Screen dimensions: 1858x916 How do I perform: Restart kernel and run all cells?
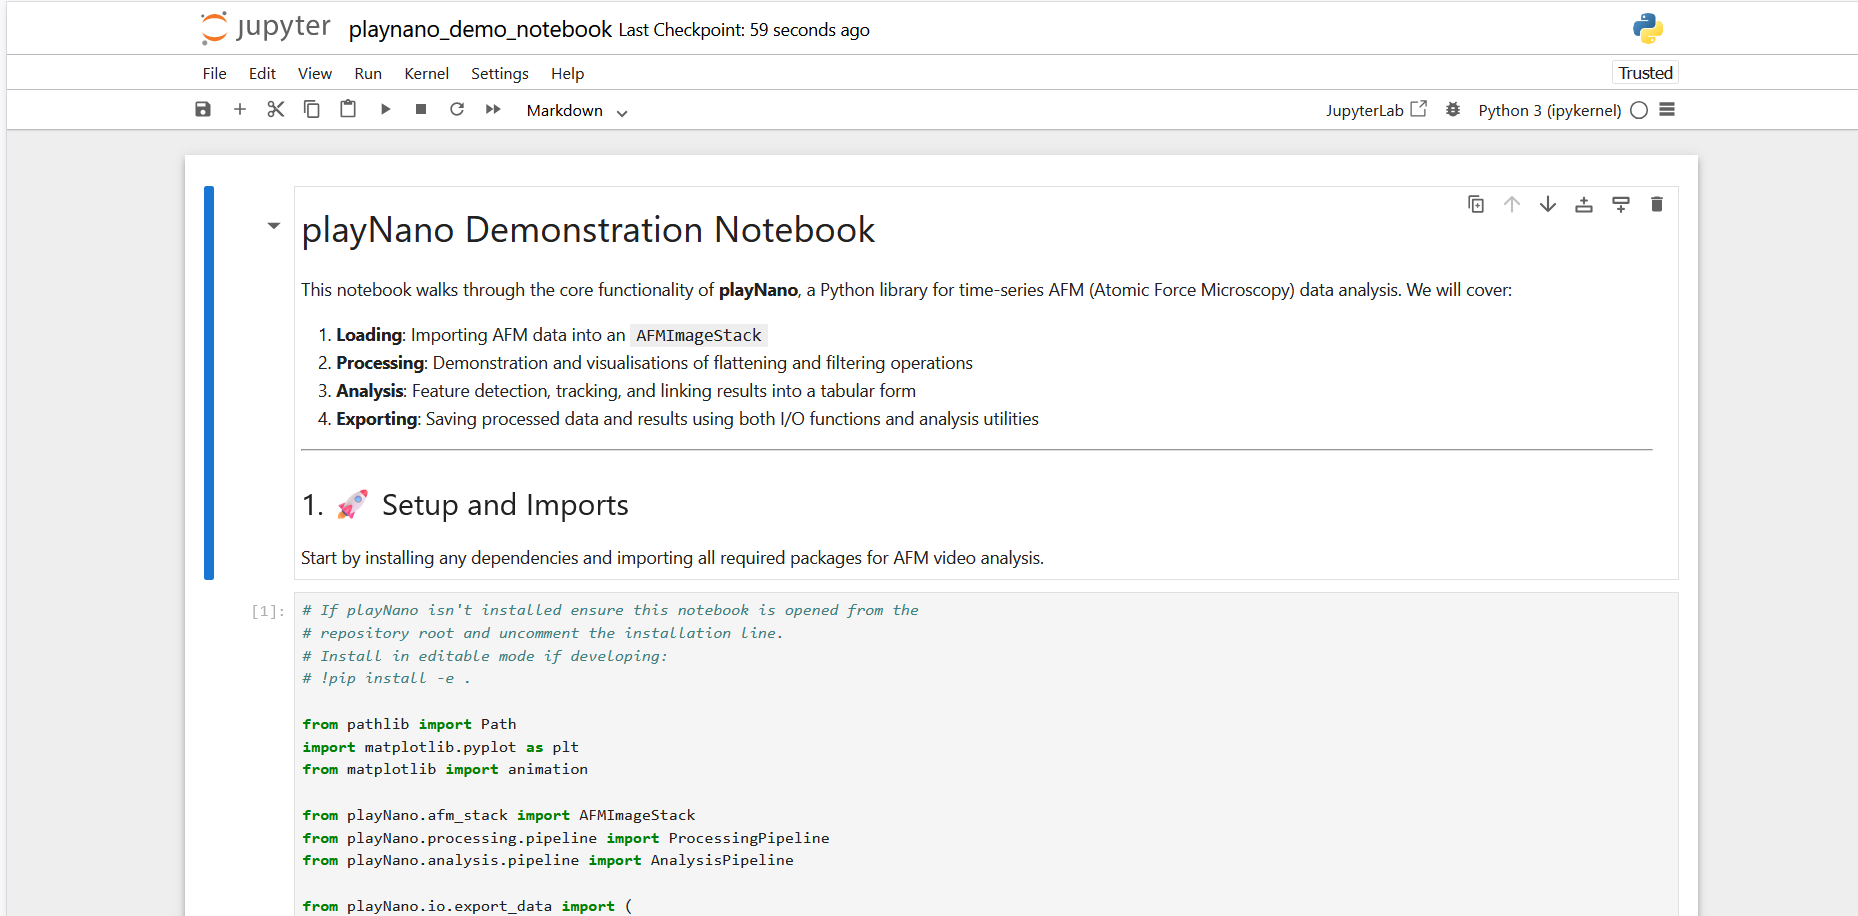[493, 110]
